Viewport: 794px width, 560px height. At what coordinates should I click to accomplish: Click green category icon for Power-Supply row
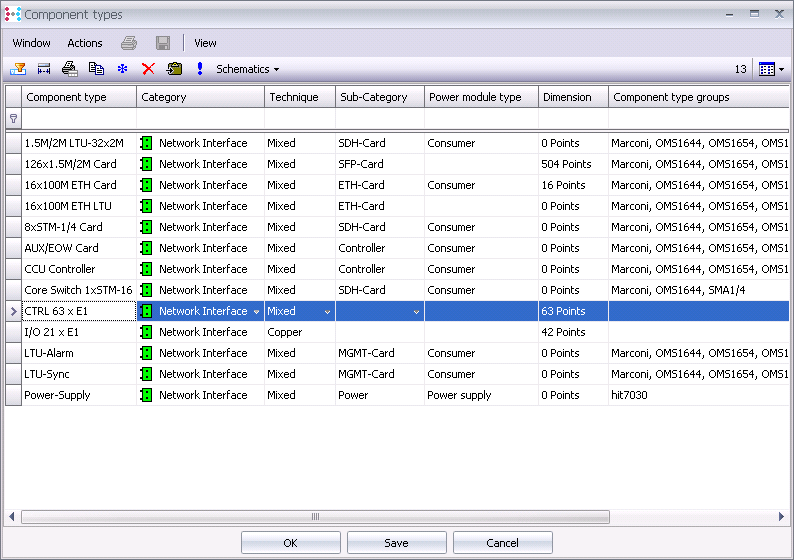[146, 395]
